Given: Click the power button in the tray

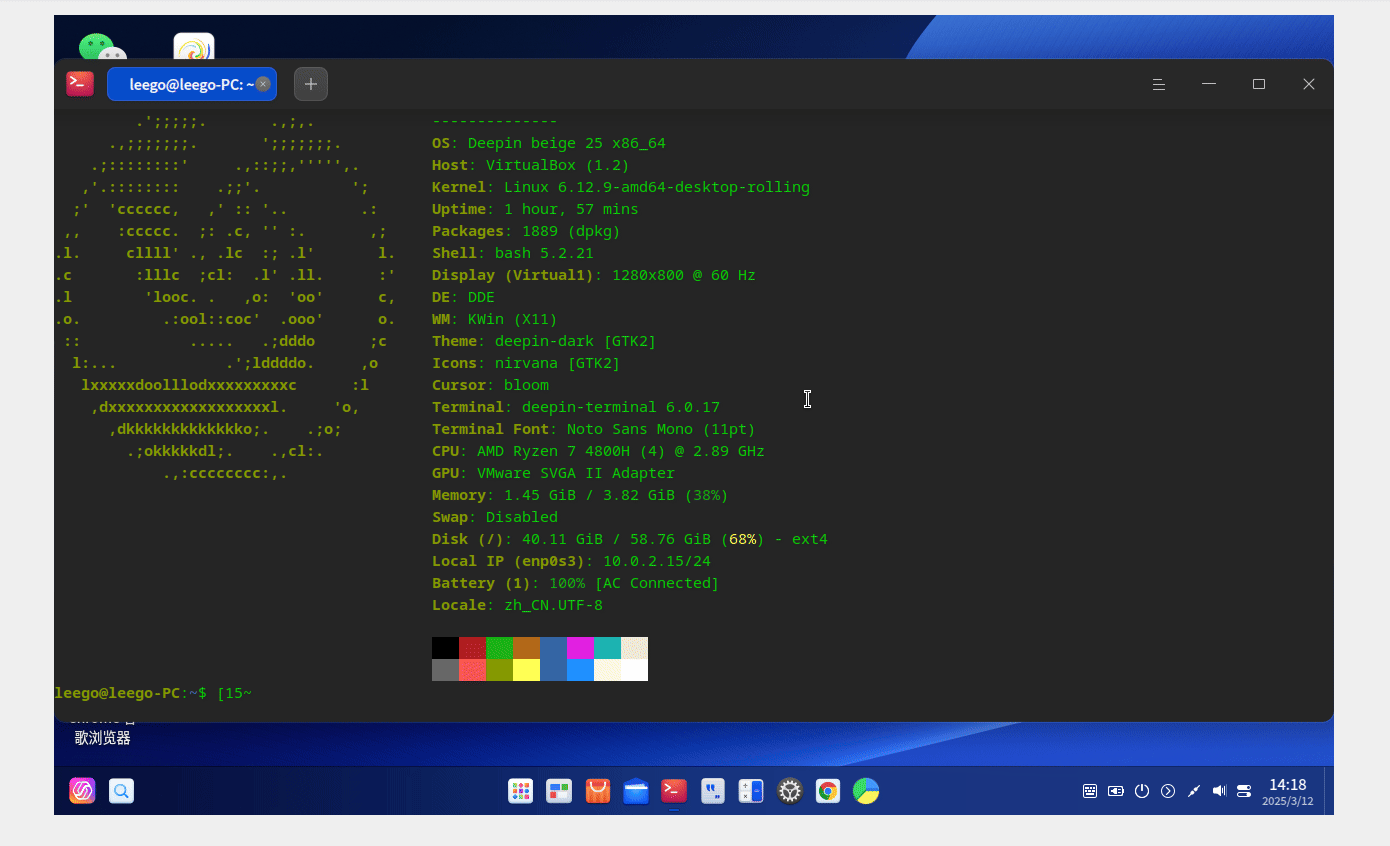Looking at the screenshot, I should coord(1142,791).
